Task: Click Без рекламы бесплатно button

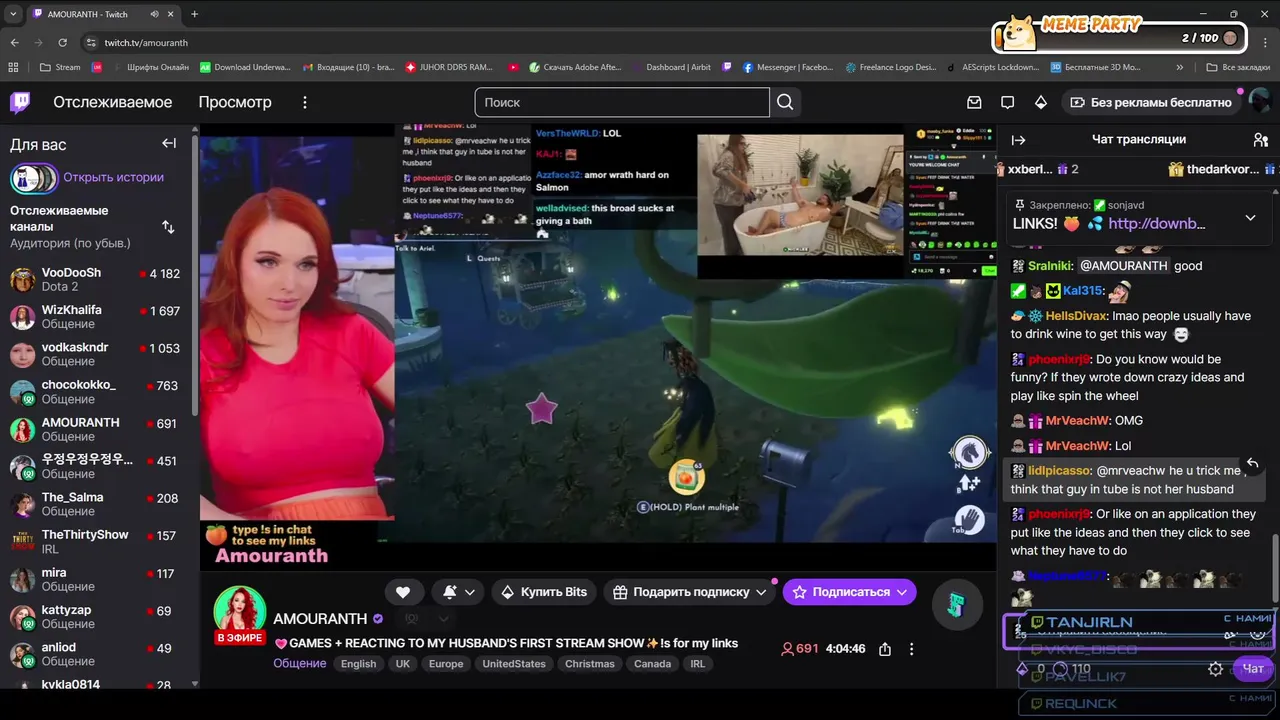Action: click(x=1151, y=102)
